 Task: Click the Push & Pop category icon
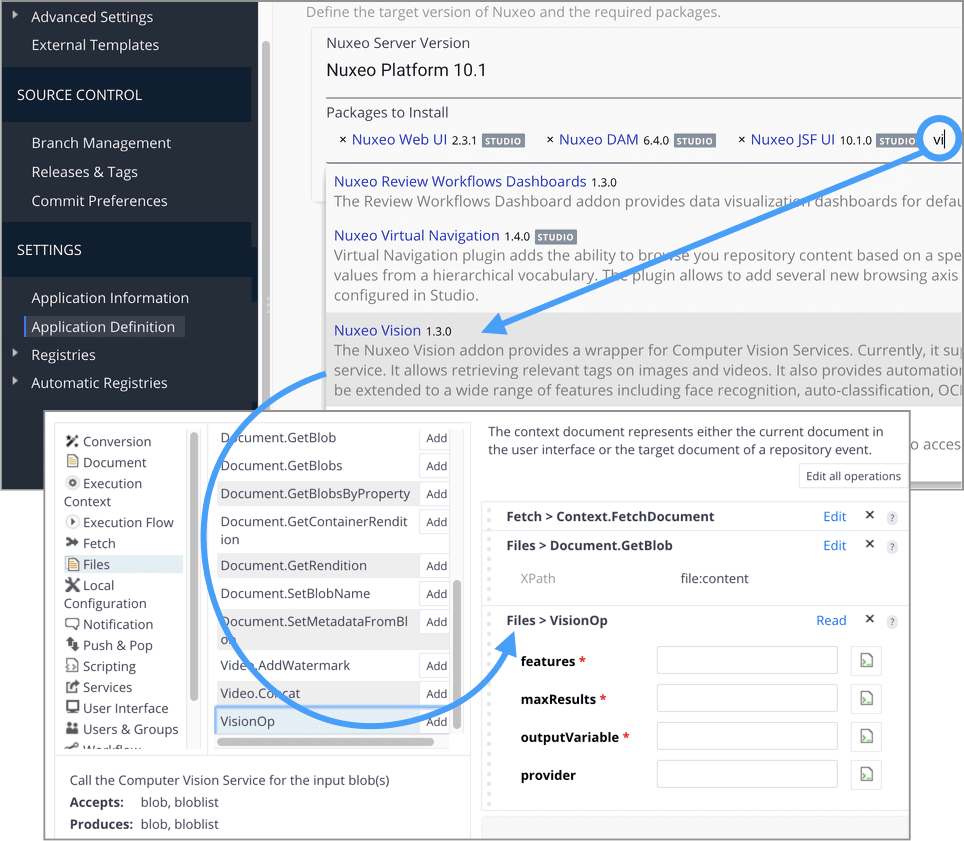coord(72,644)
